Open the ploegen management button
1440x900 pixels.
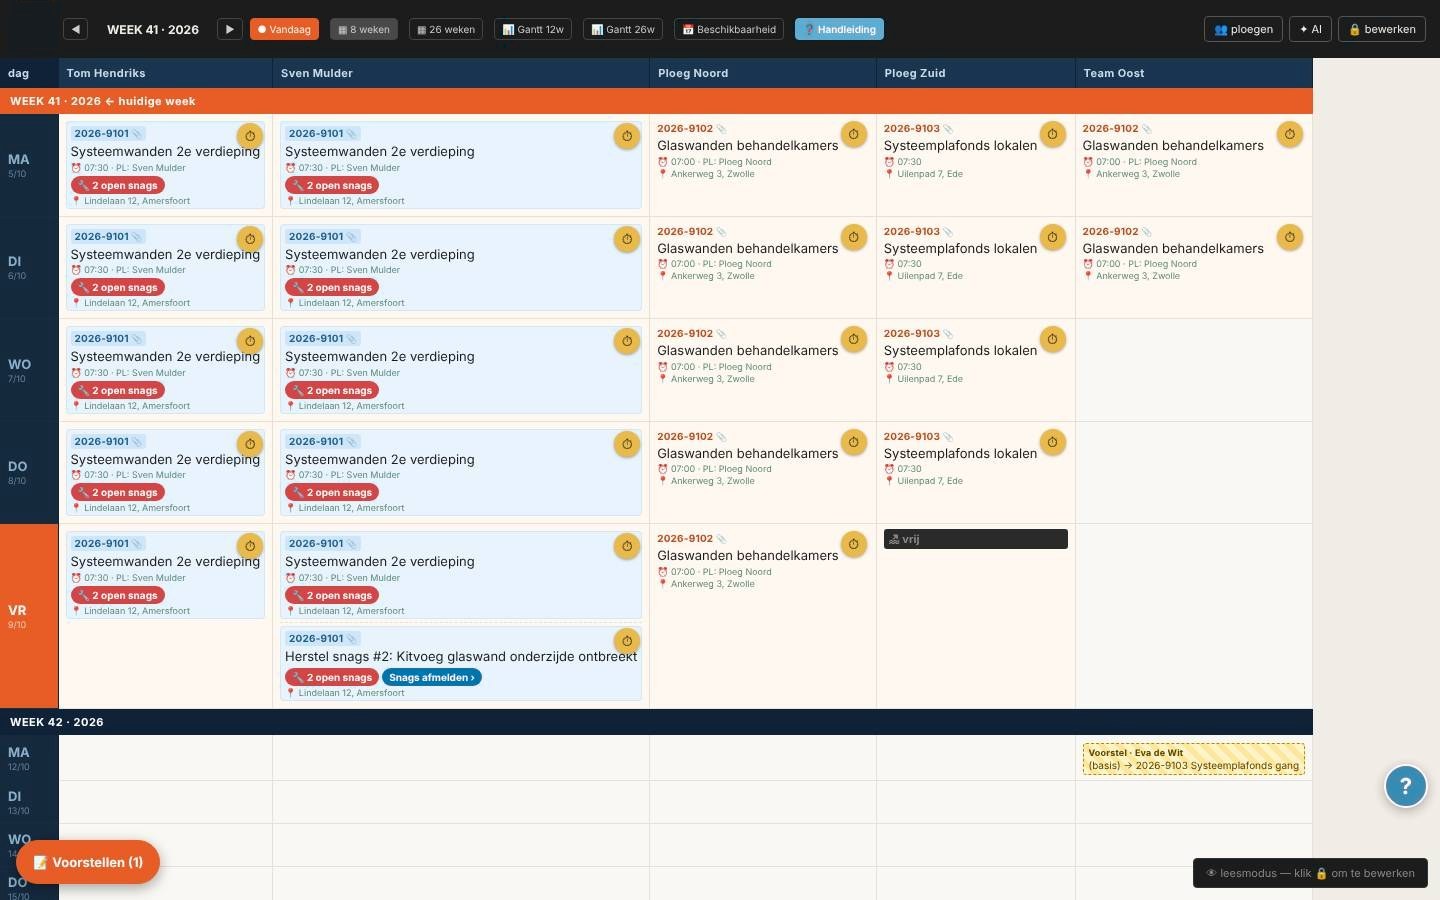[x=1243, y=29]
